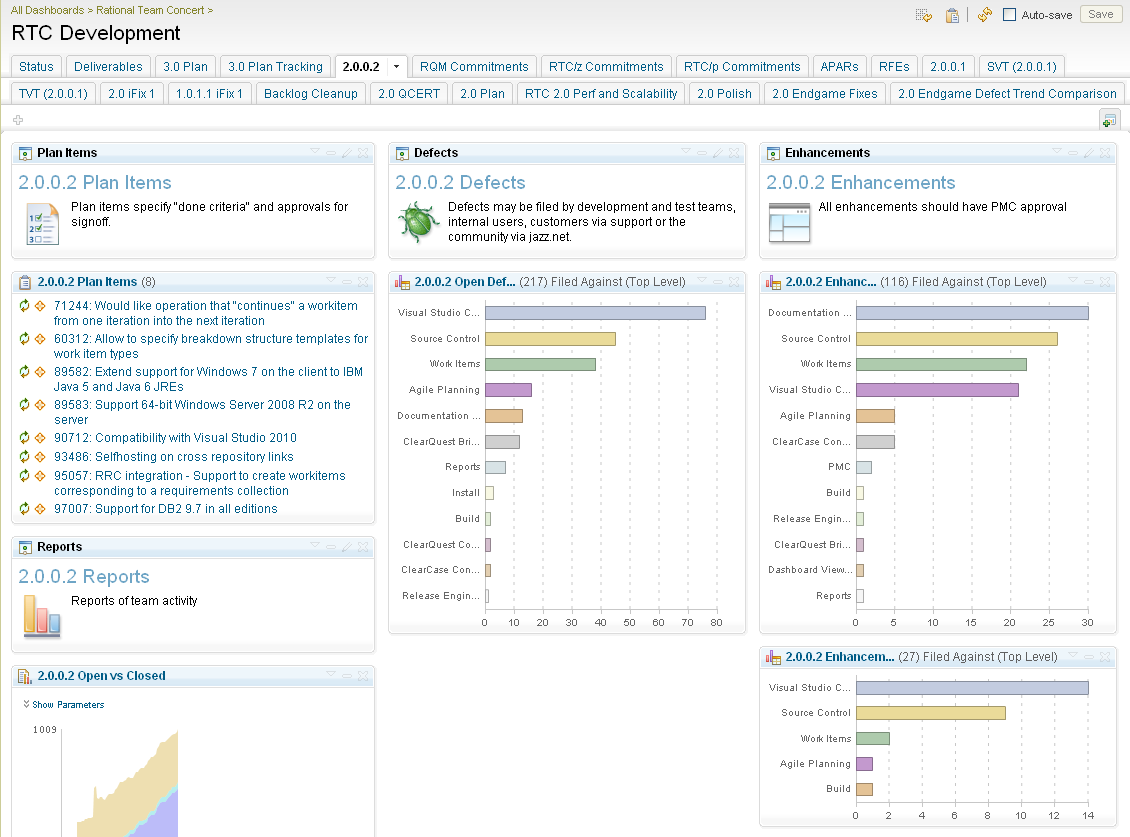Screen dimensions: 1130x837
Task: Open plan item 90712 Visual Studio 2010 compatibility
Action: pos(175,438)
